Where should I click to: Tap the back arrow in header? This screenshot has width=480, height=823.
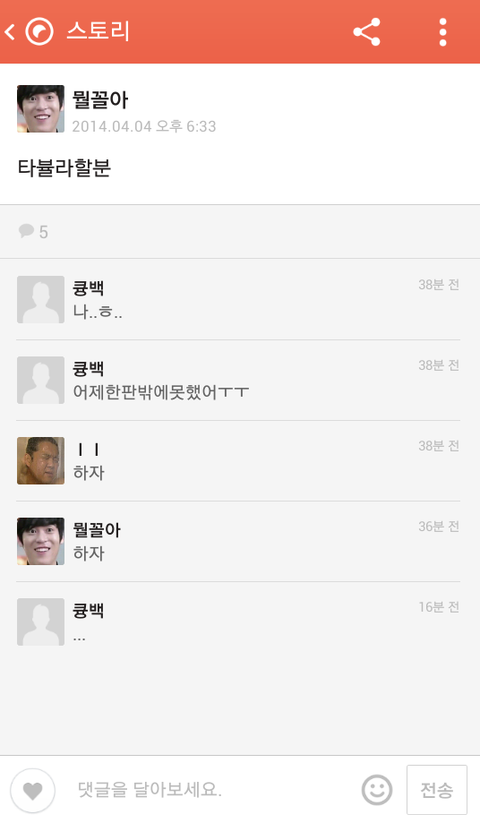[9, 32]
